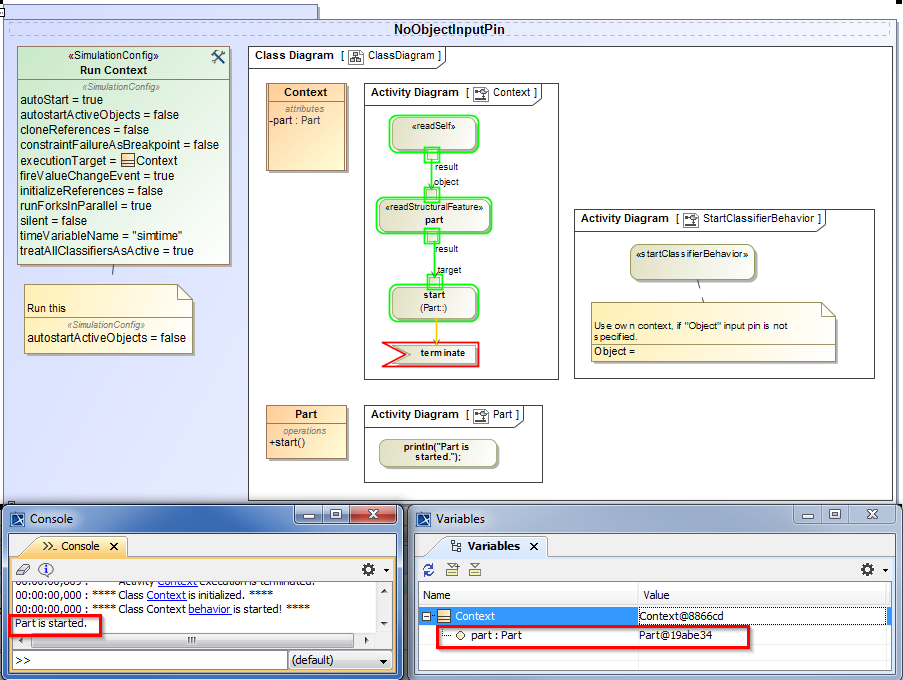Close the Variables tab
This screenshot has width=903, height=680.
[x=534, y=546]
